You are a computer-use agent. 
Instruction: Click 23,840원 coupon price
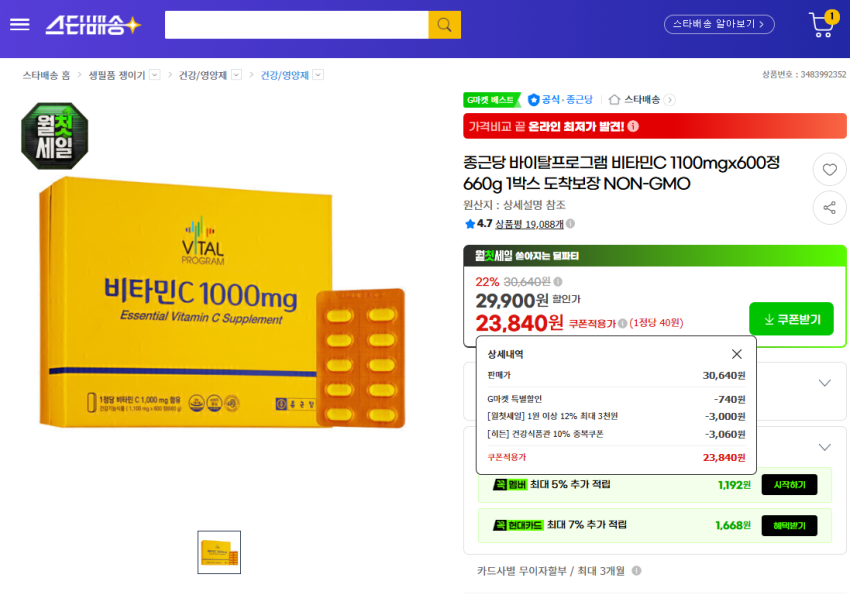tap(519, 324)
